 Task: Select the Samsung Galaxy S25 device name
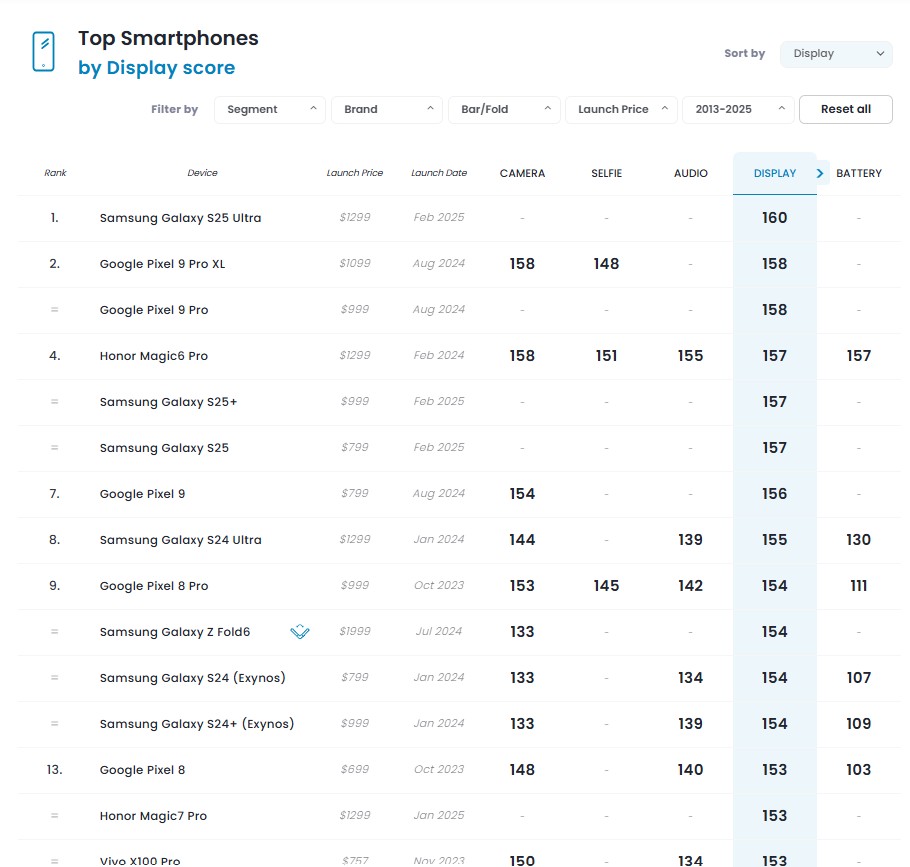coord(164,448)
